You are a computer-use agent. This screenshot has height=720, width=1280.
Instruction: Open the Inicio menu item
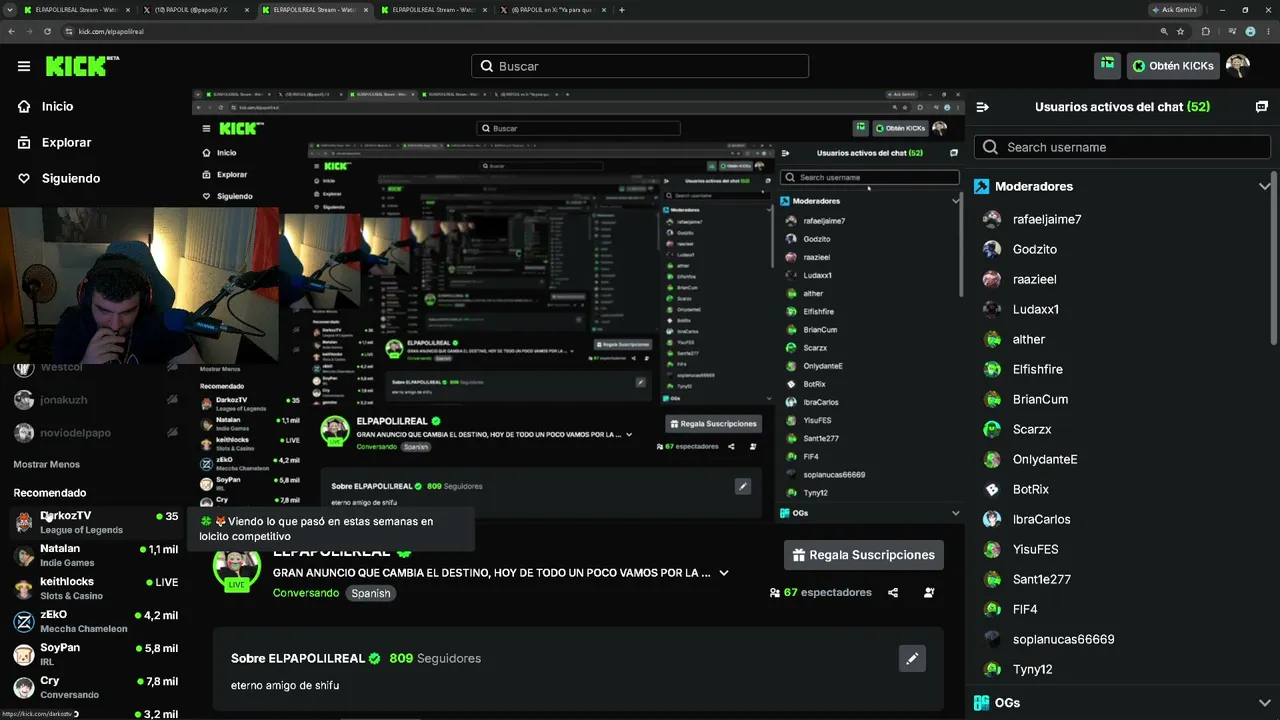[x=57, y=107]
